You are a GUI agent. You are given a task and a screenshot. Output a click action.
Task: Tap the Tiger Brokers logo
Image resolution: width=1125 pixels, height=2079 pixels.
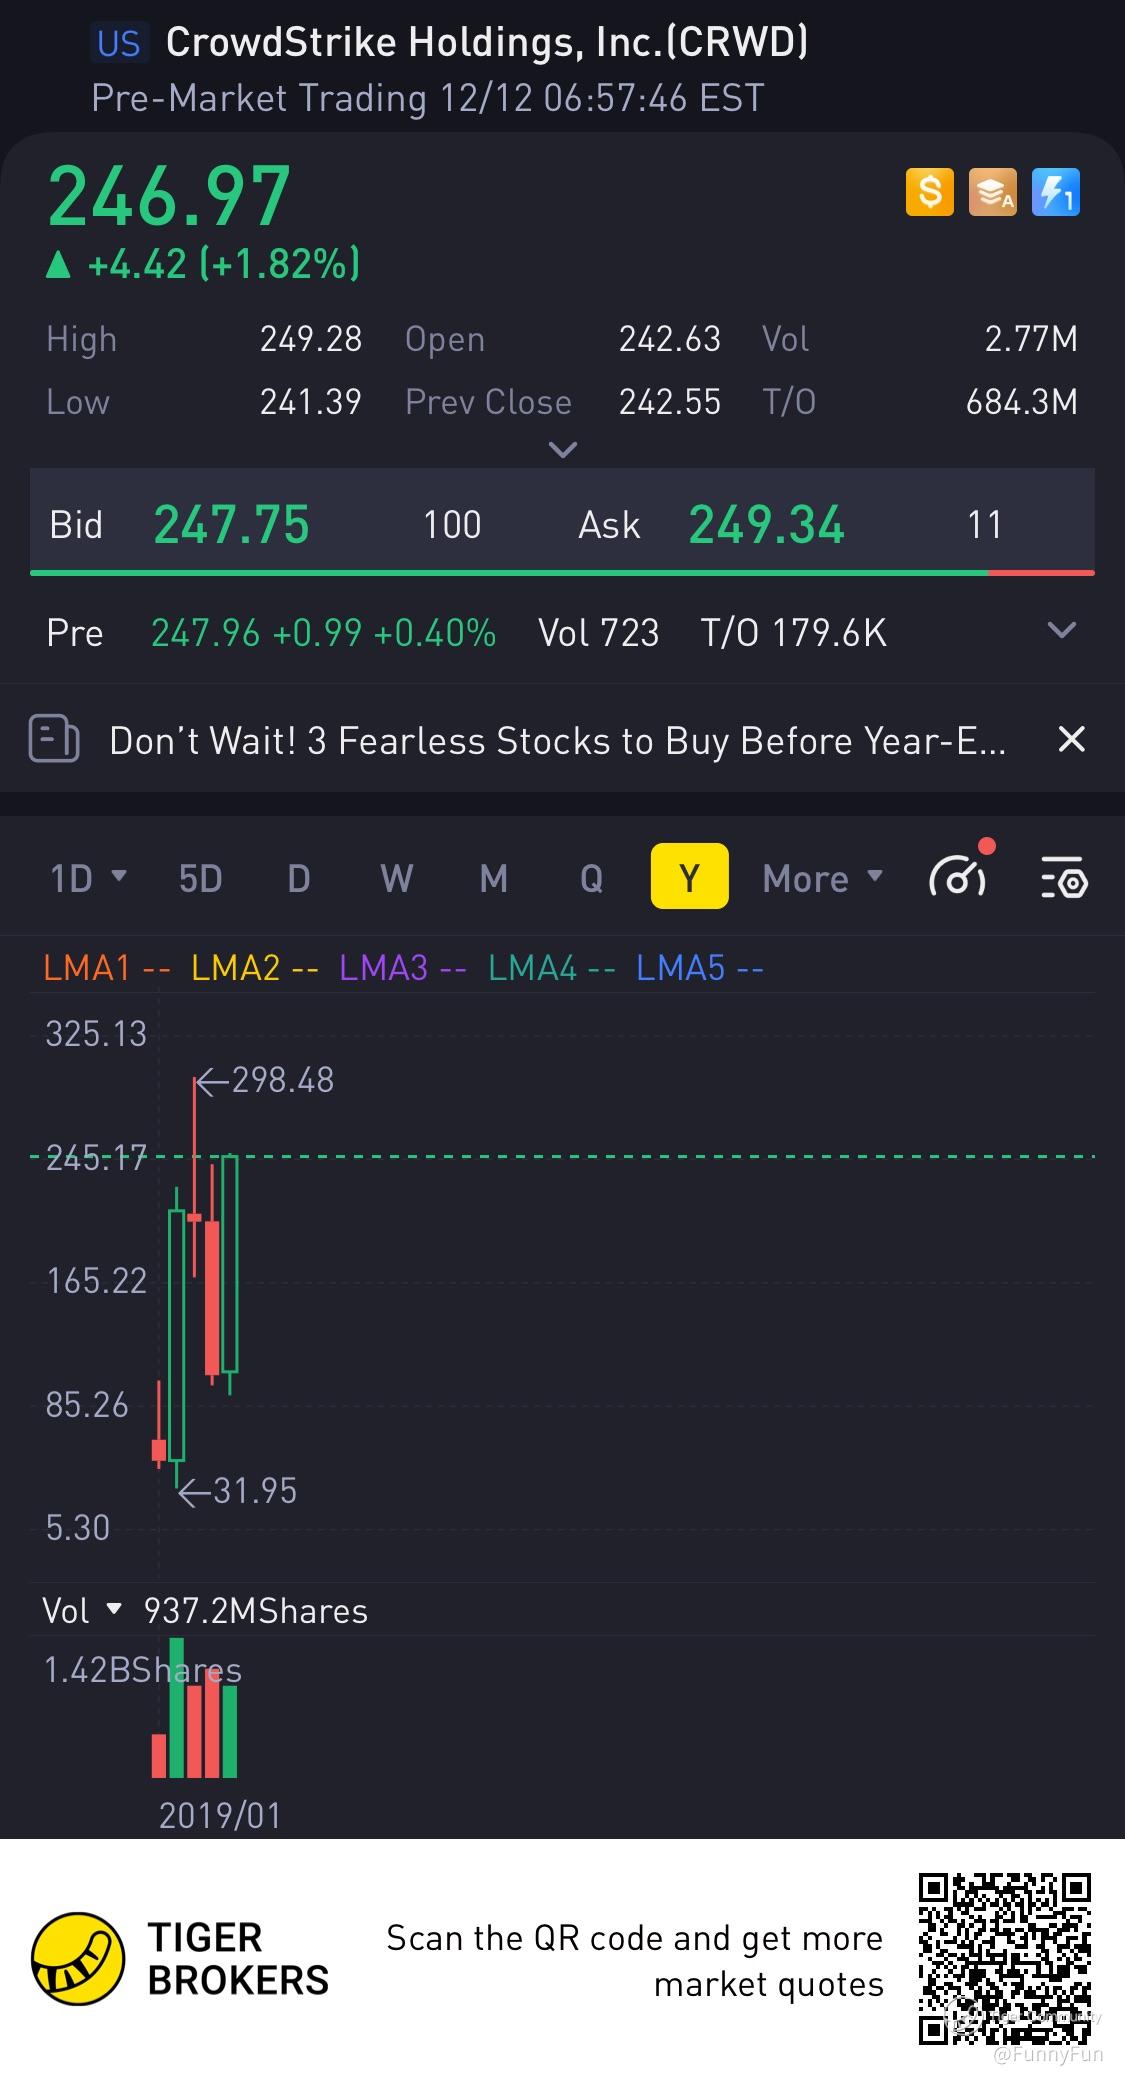pos(78,1959)
